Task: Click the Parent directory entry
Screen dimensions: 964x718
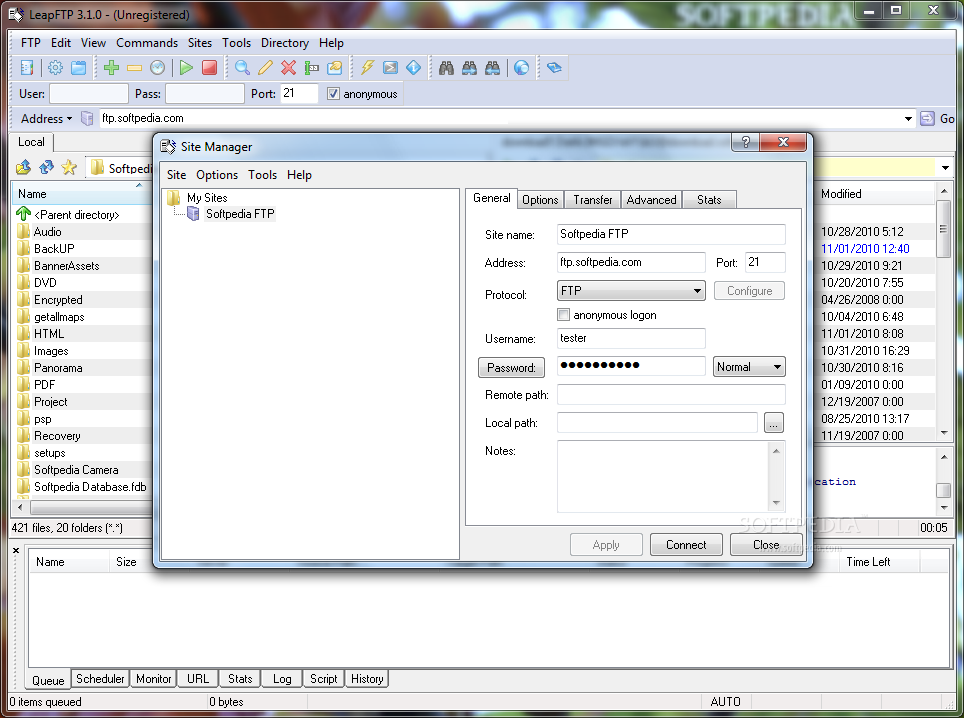Action: tap(76, 215)
